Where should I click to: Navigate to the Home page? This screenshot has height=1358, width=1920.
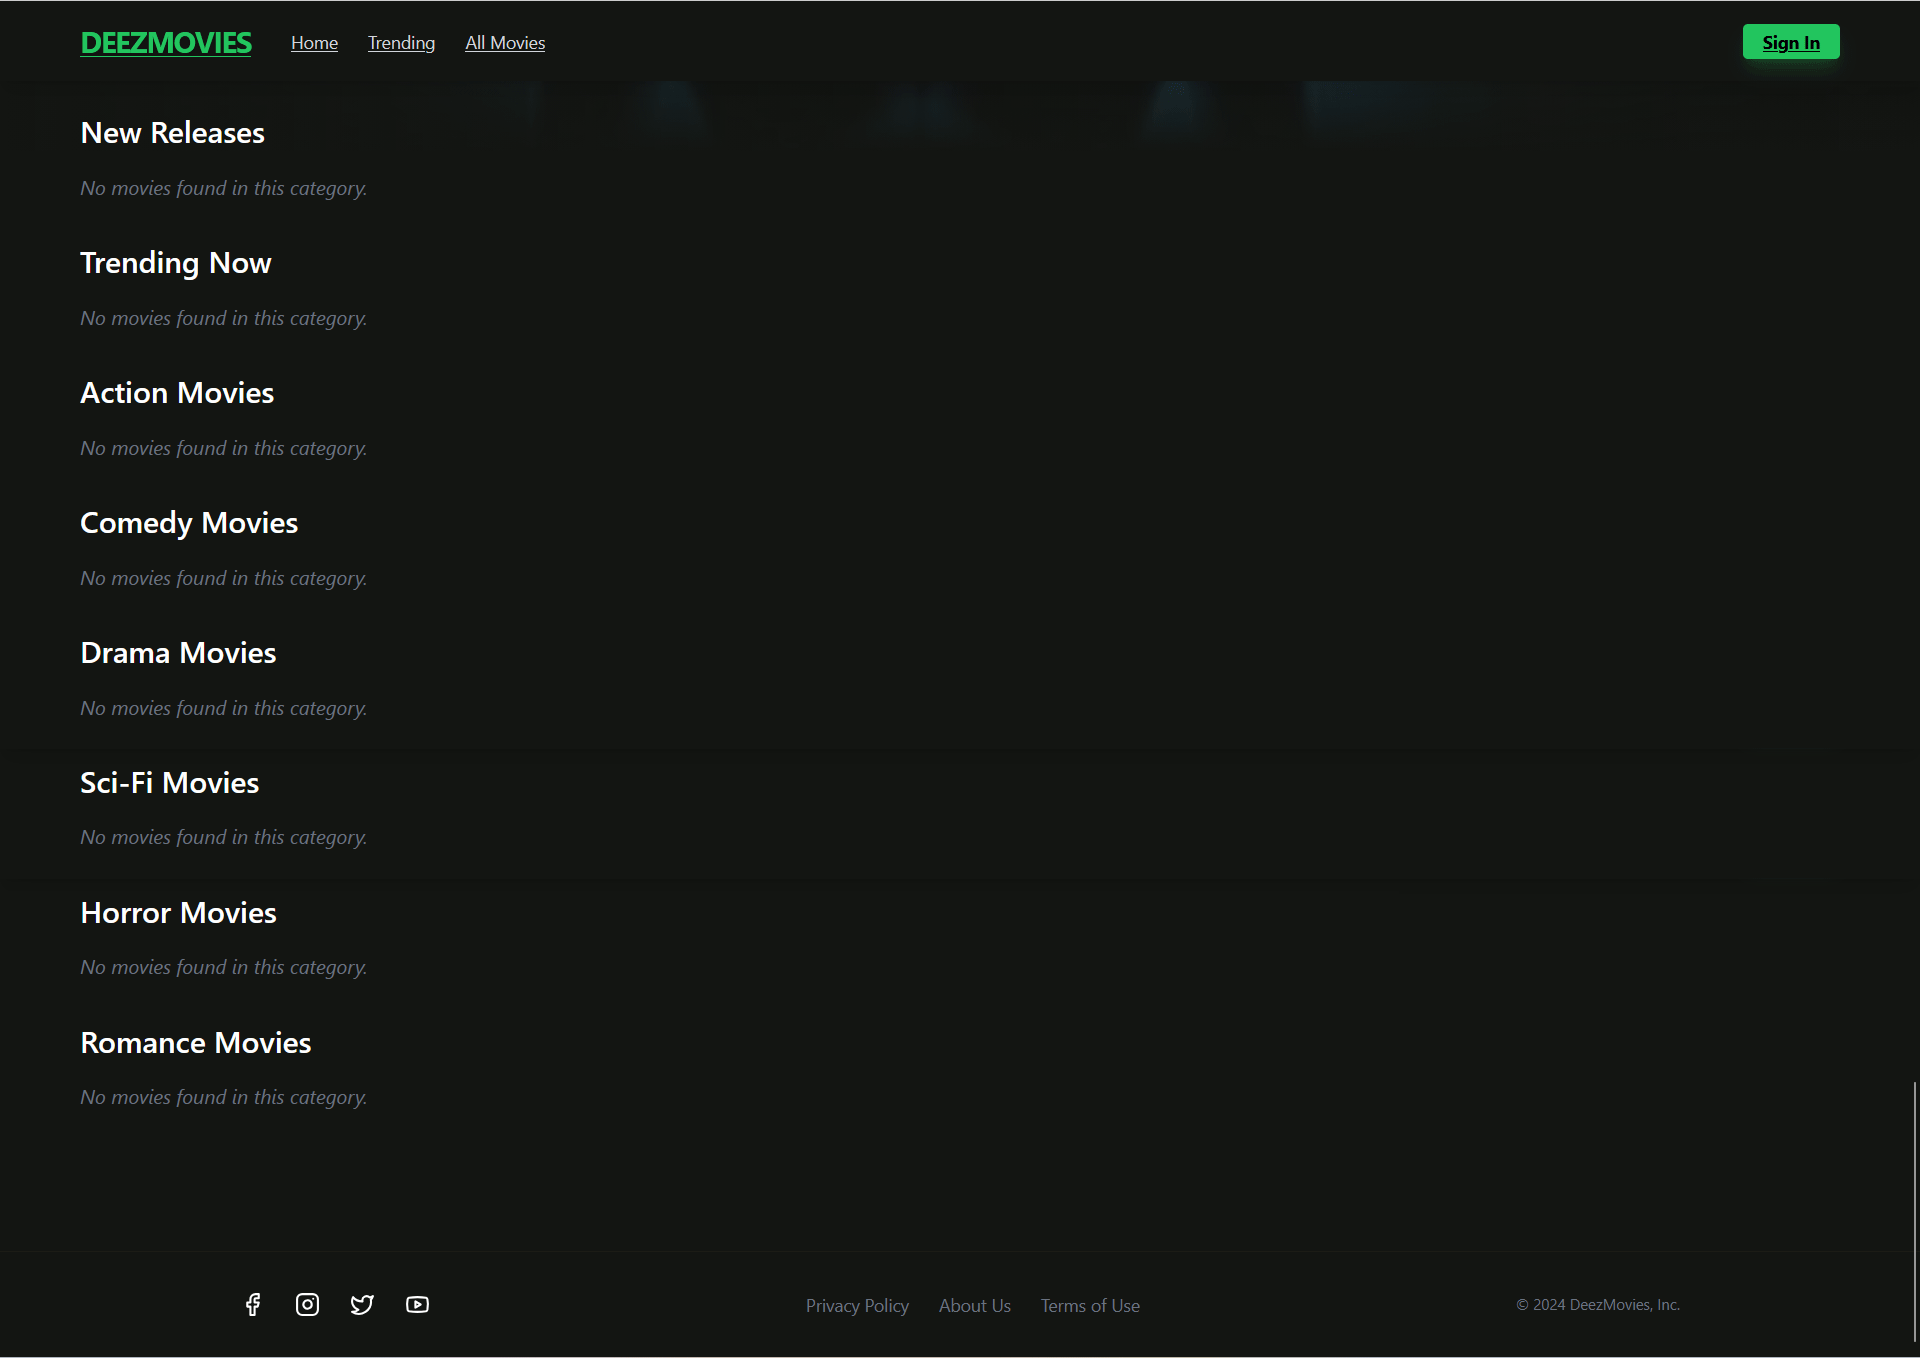coord(313,42)
